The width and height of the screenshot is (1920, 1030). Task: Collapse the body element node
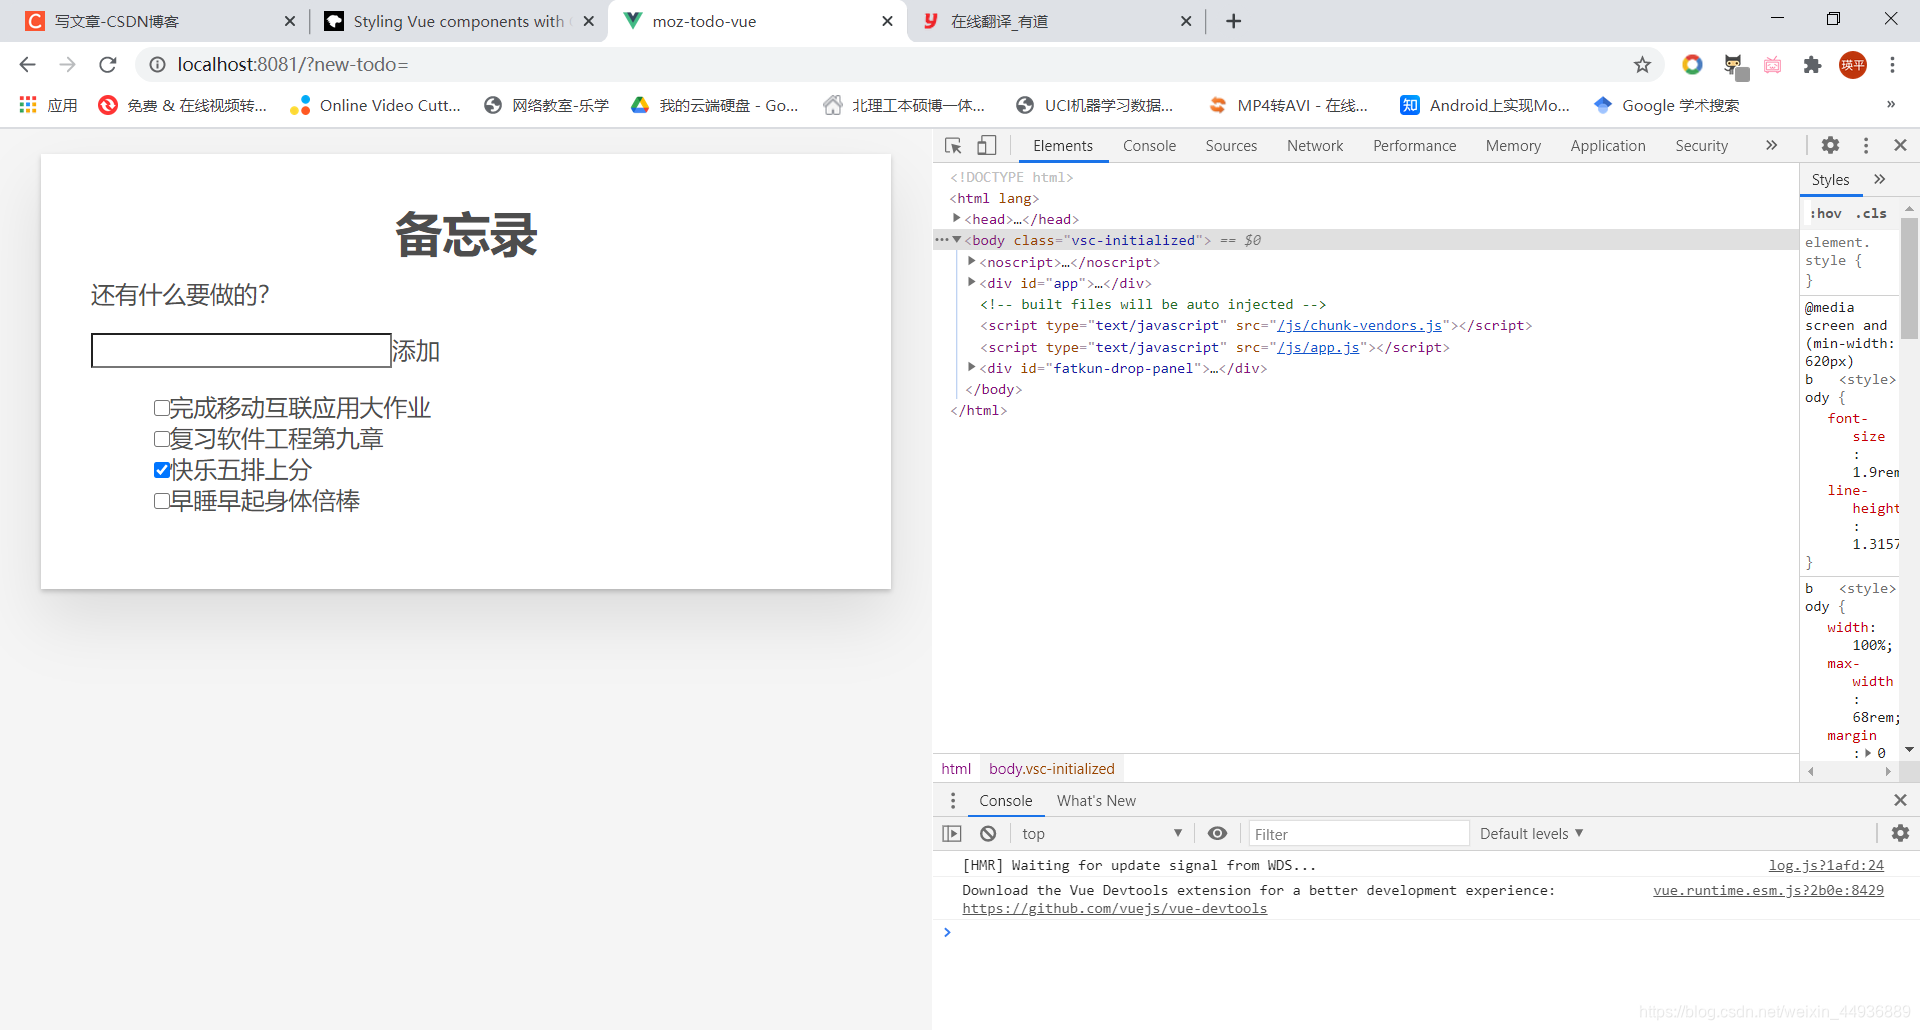point(957,240)
